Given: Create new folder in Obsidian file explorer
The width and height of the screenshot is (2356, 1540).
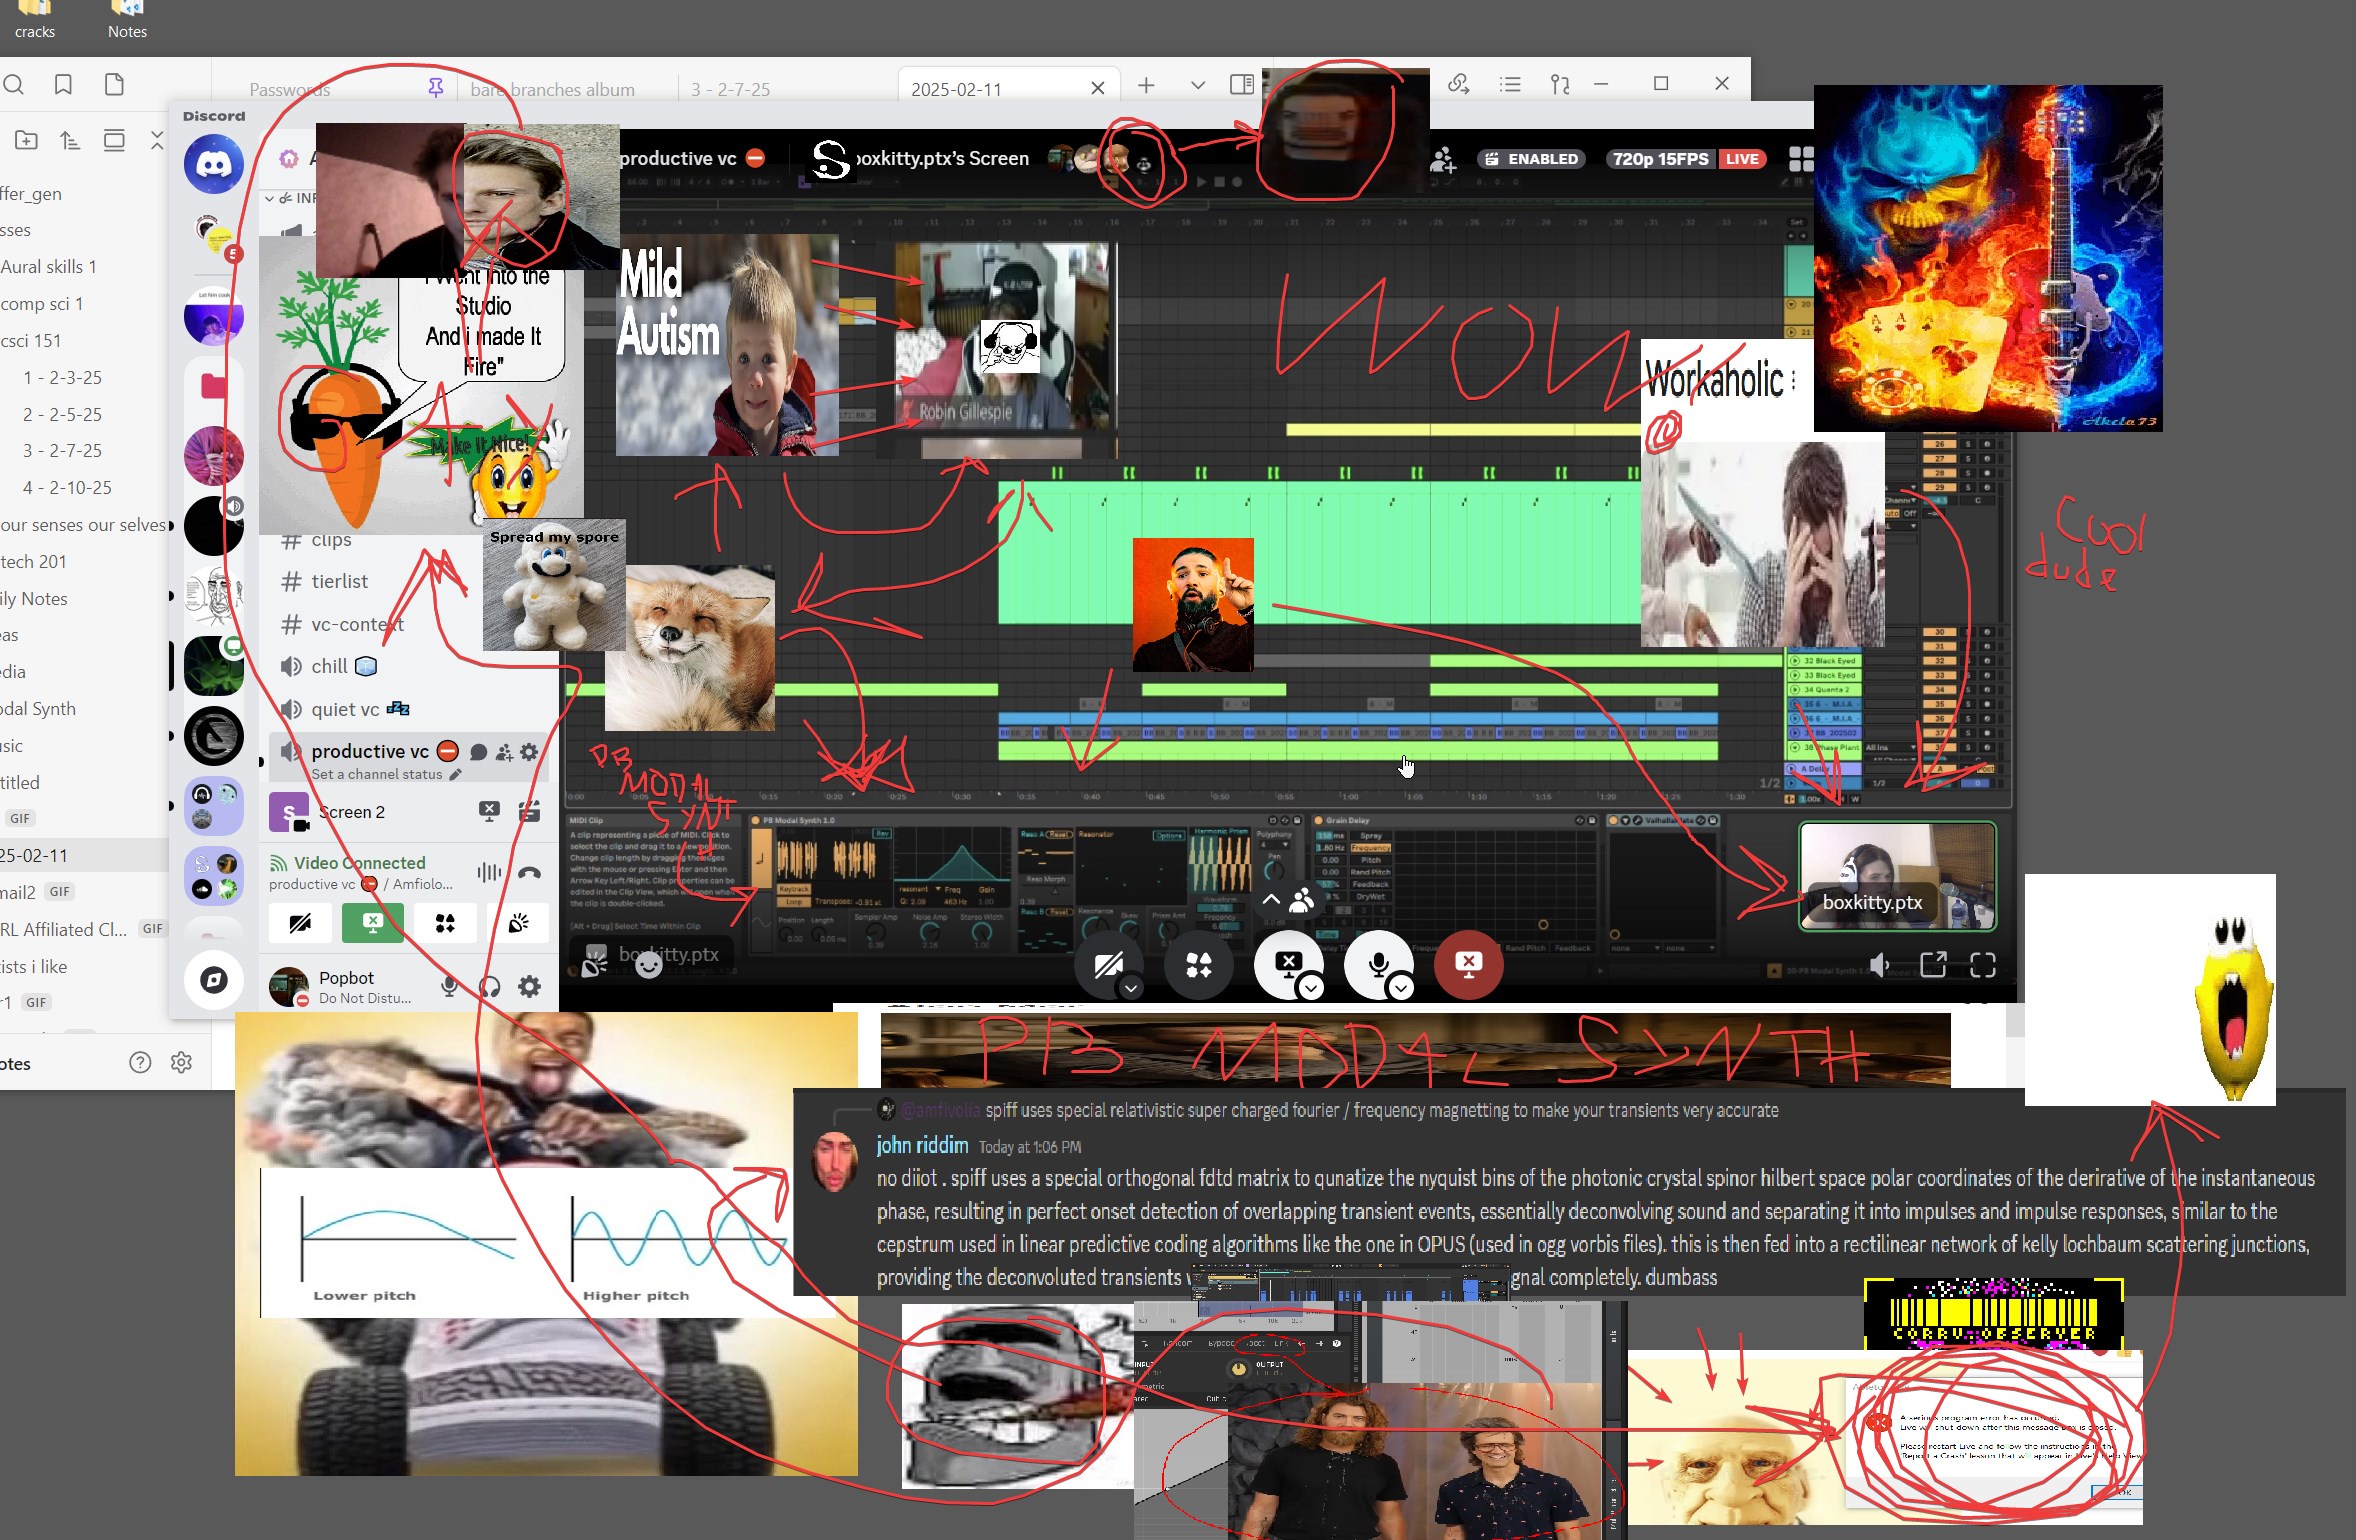Looking at the screenshot, I should tap(27, 140).
